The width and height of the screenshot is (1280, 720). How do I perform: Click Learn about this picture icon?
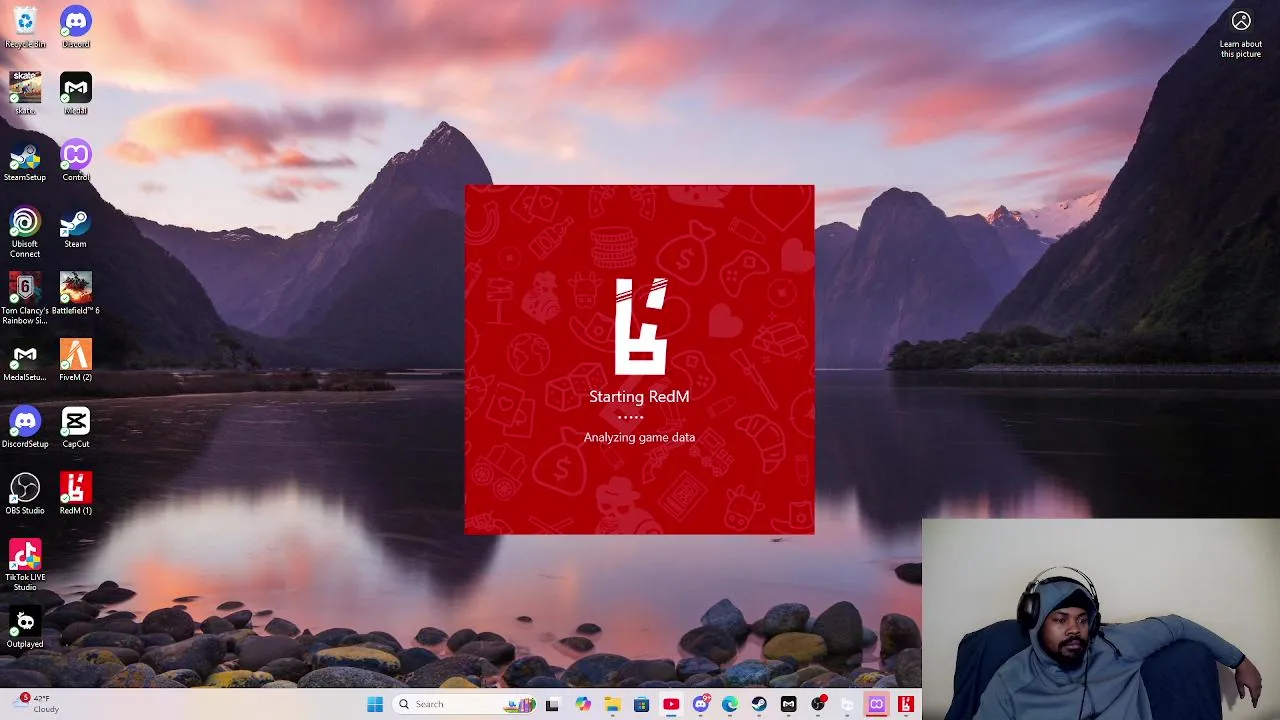(x=1241, y=35)
